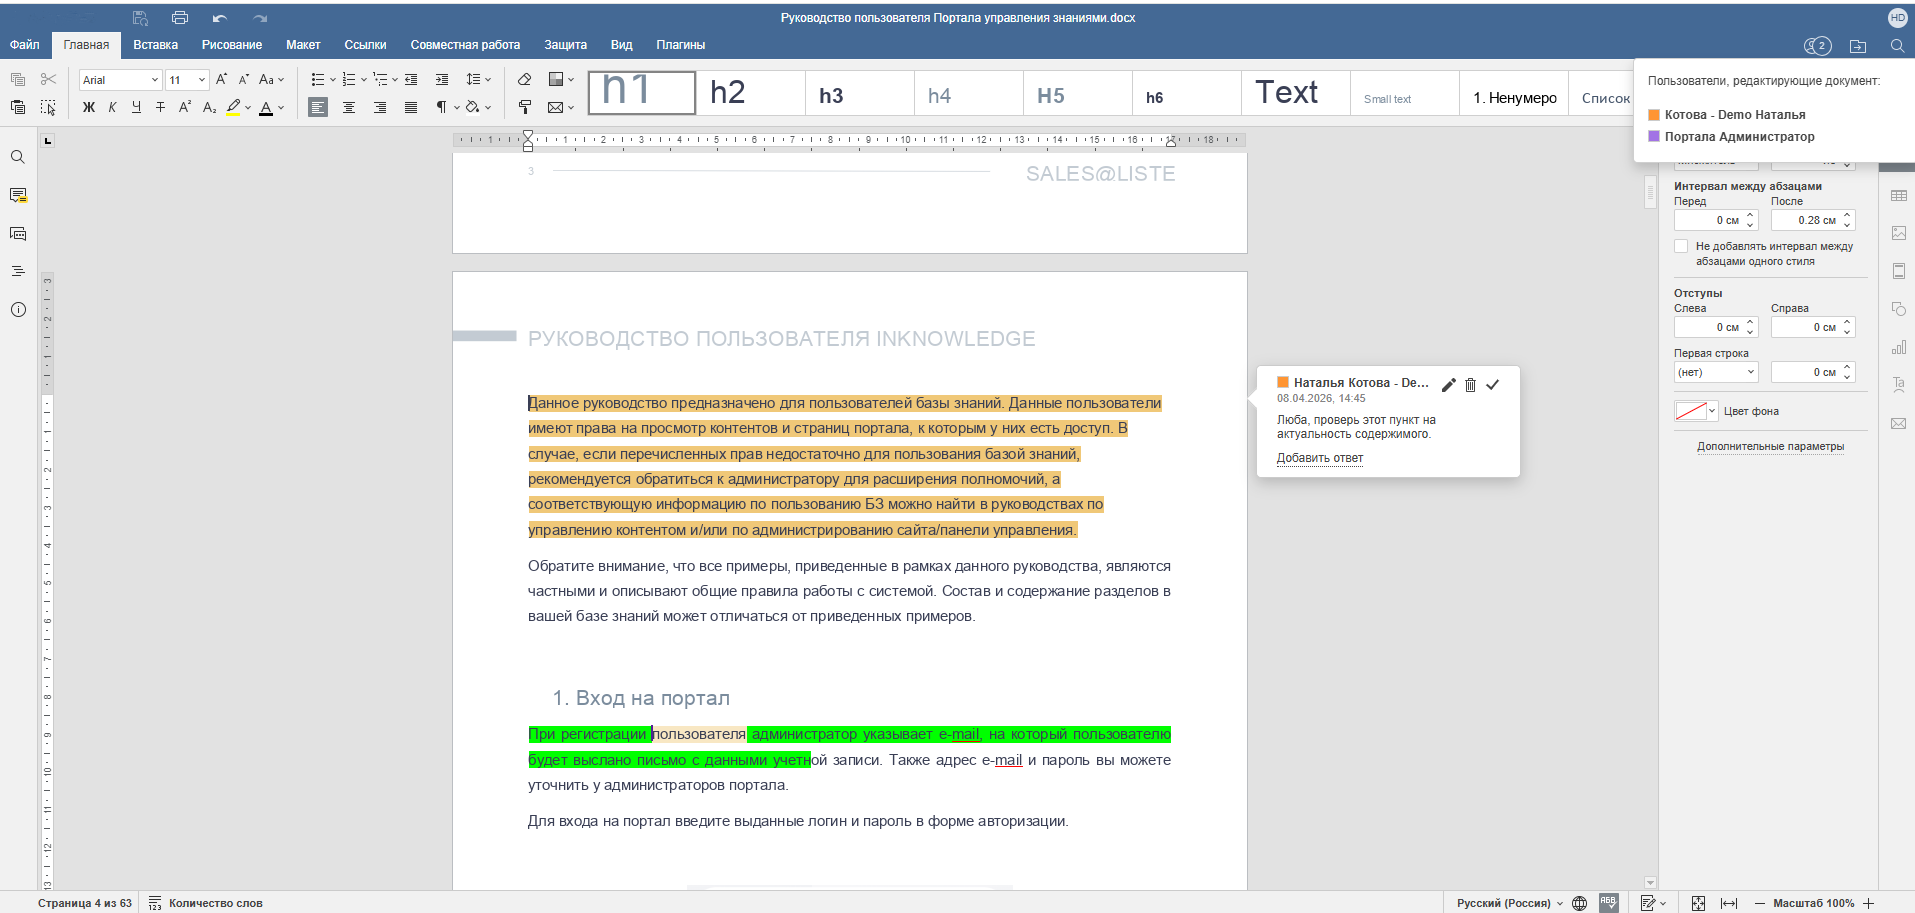Open the Navigation headings panel icon
This screenshot has width=1915, height=913.
click(x=18, y=271)
